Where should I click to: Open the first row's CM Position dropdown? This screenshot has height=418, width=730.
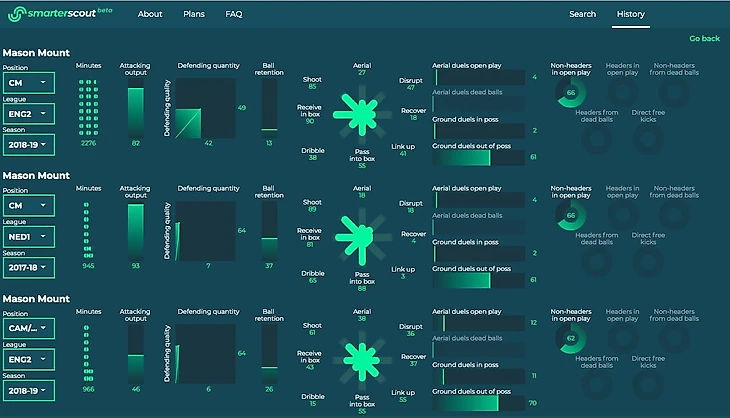[x=28, y=83]
